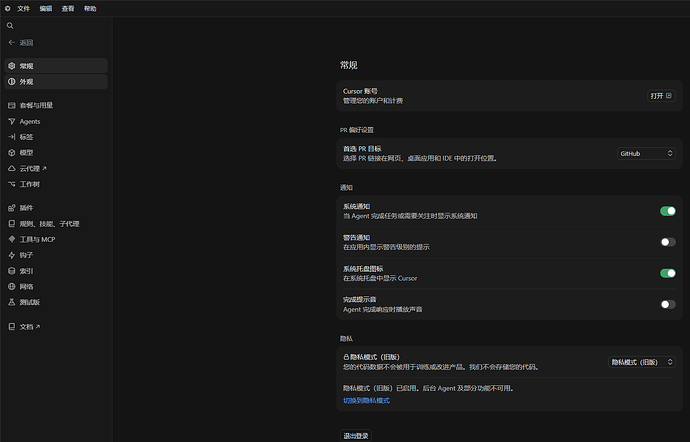Click the 隐私 section label

pyautogui.click(x=346, y=339)
